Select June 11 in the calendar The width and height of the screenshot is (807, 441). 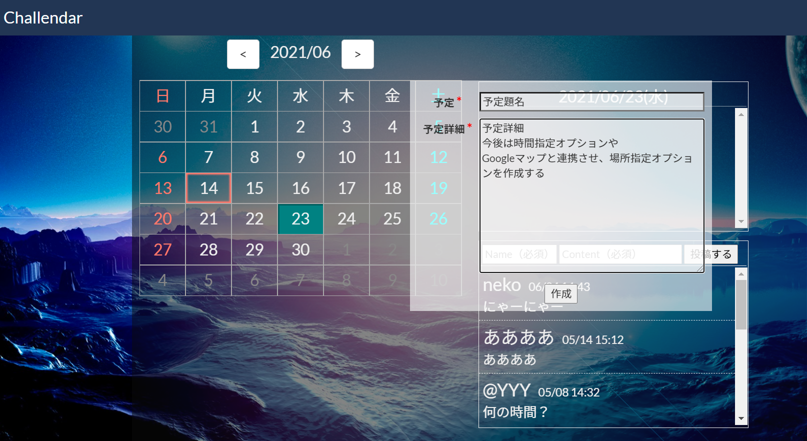392,157
